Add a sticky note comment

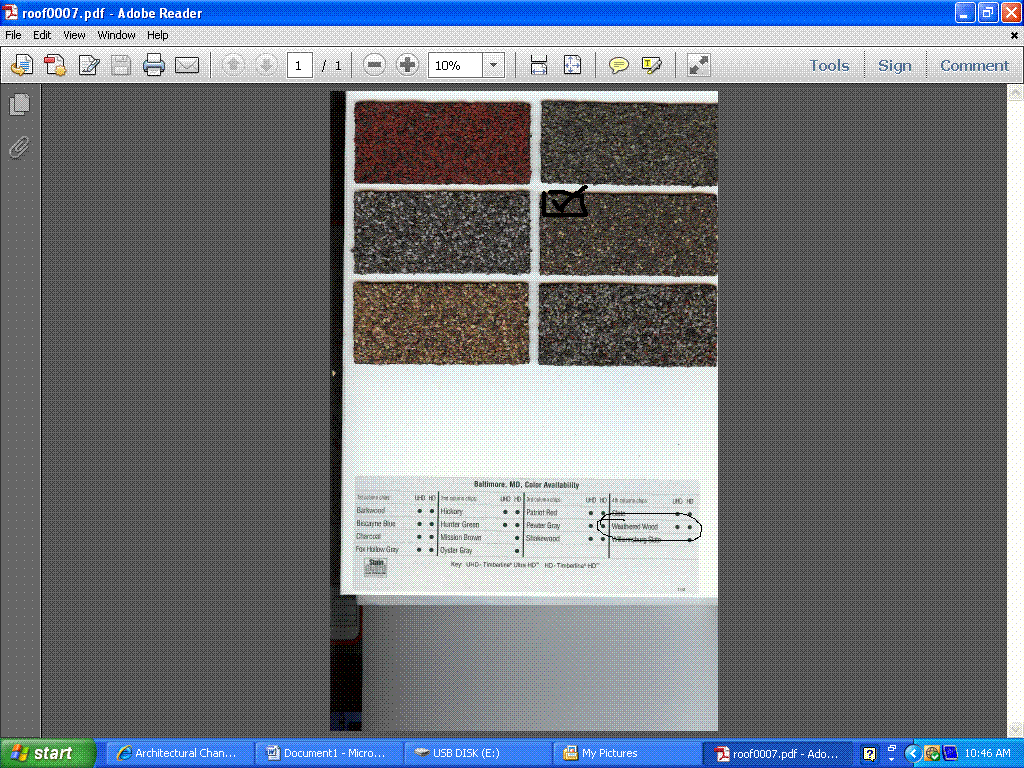pos(619,66)
